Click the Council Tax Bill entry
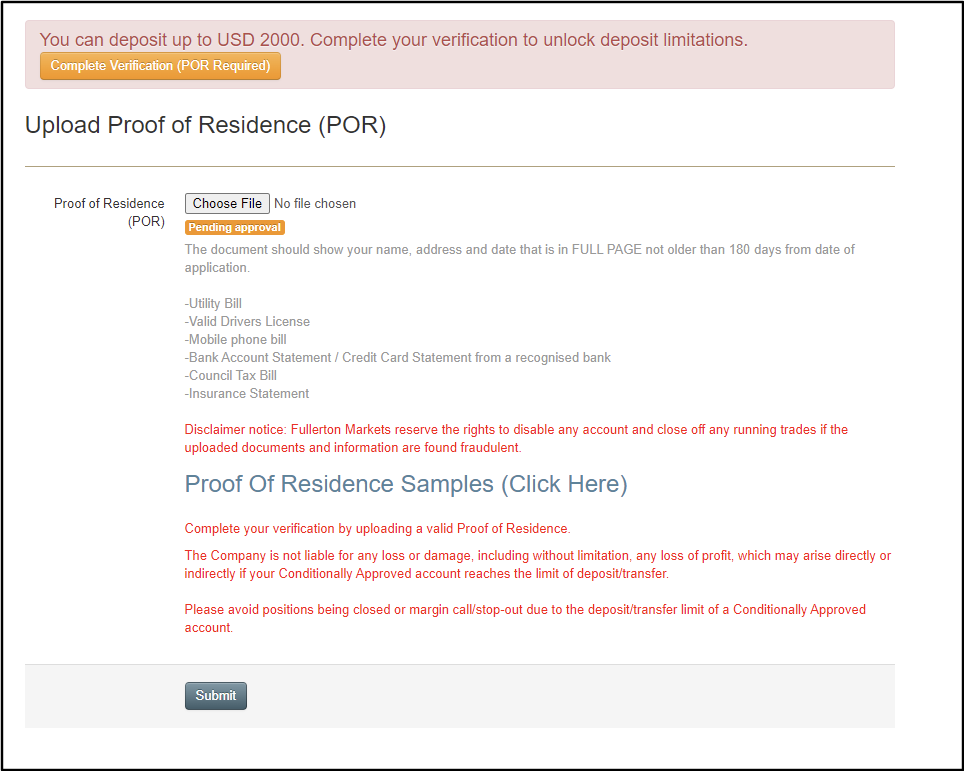The width and height of the screenshot is (964, 771). click(230, 376)
